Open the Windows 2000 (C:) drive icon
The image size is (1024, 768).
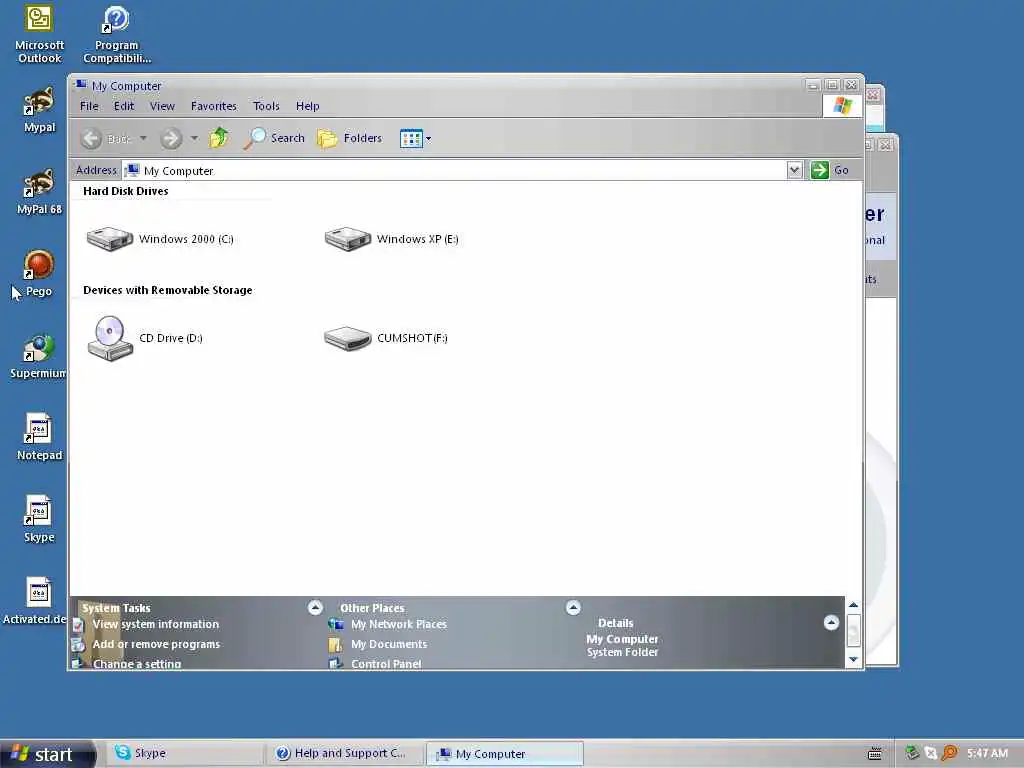tap(110, 239)
